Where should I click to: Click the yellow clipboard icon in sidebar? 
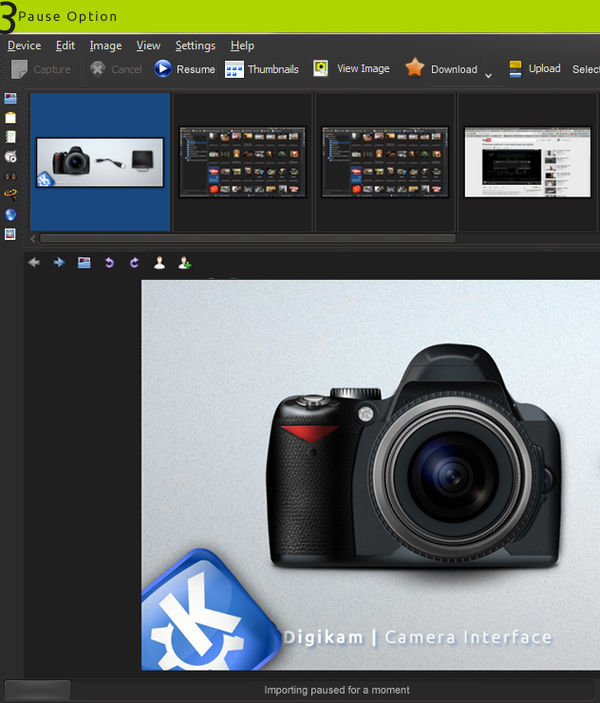point(10,118)
